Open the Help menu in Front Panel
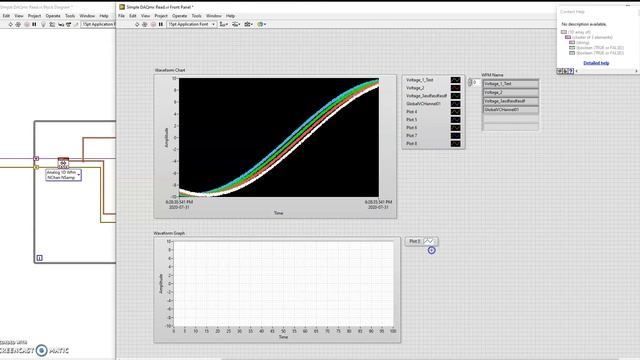 click(x=230, y=16)
